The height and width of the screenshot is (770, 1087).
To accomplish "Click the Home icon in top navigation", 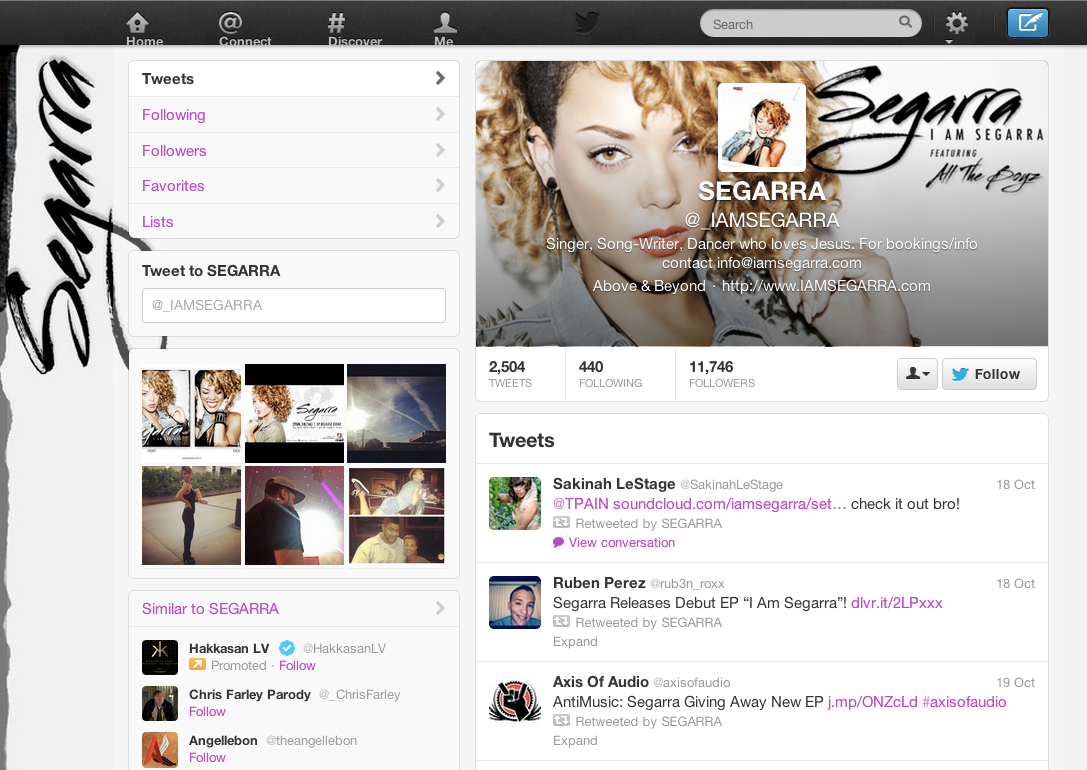I will 138,23.
